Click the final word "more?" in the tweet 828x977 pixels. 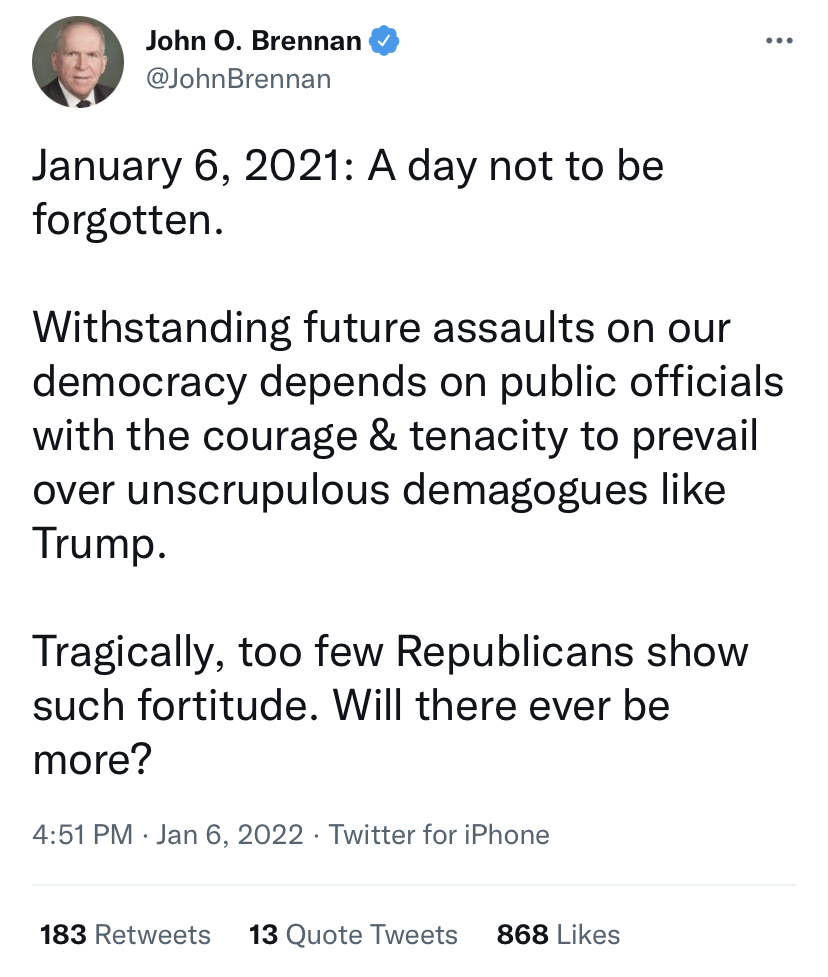point(91,761)
